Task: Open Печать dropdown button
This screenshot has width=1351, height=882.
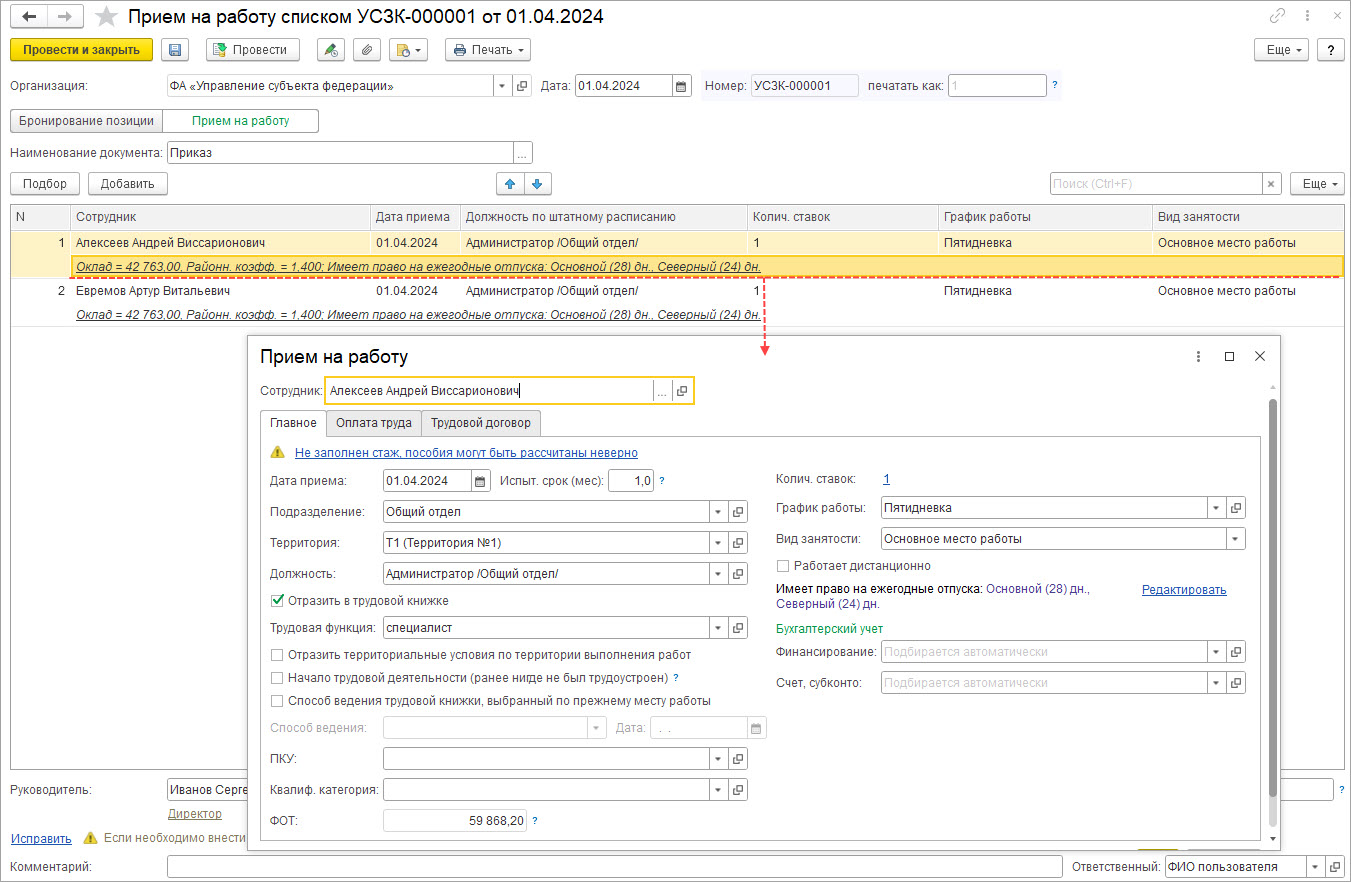Action: tap(488, 50)
